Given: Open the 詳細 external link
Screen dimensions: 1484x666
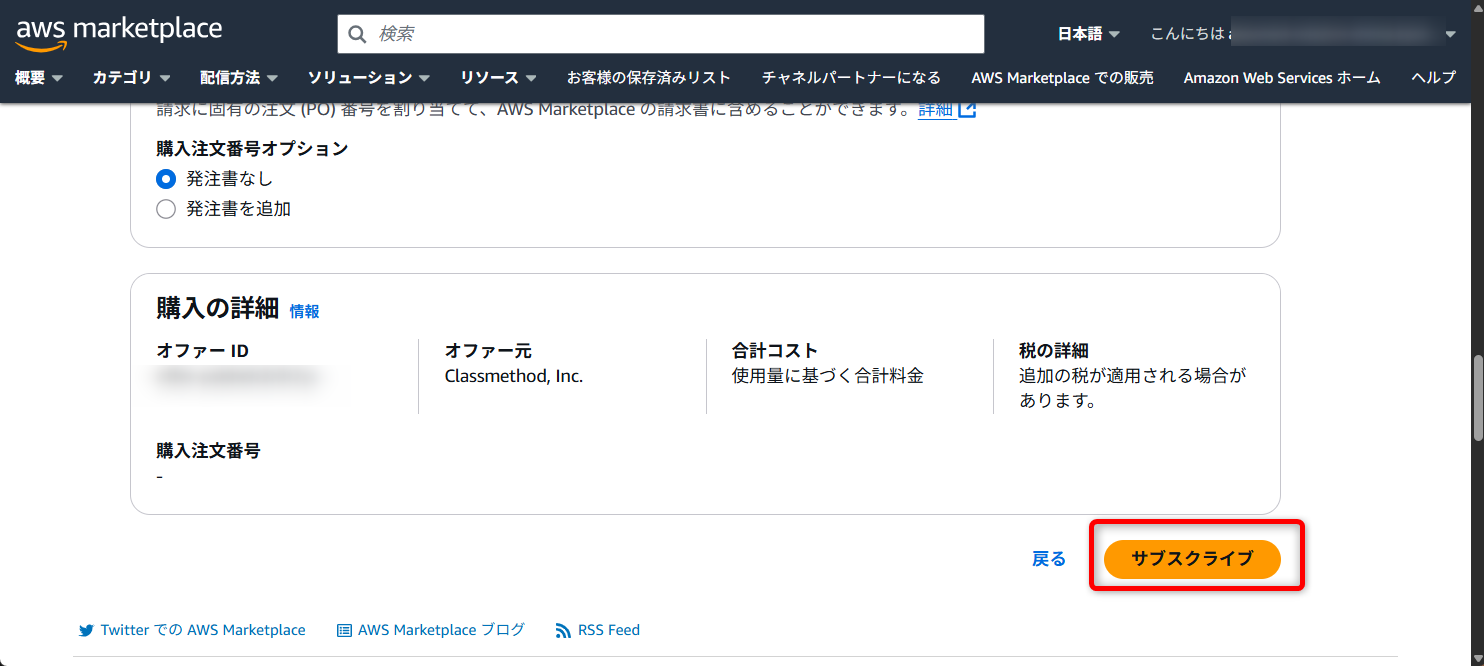Looking at the screenshot, I should [x=935, y=110].
